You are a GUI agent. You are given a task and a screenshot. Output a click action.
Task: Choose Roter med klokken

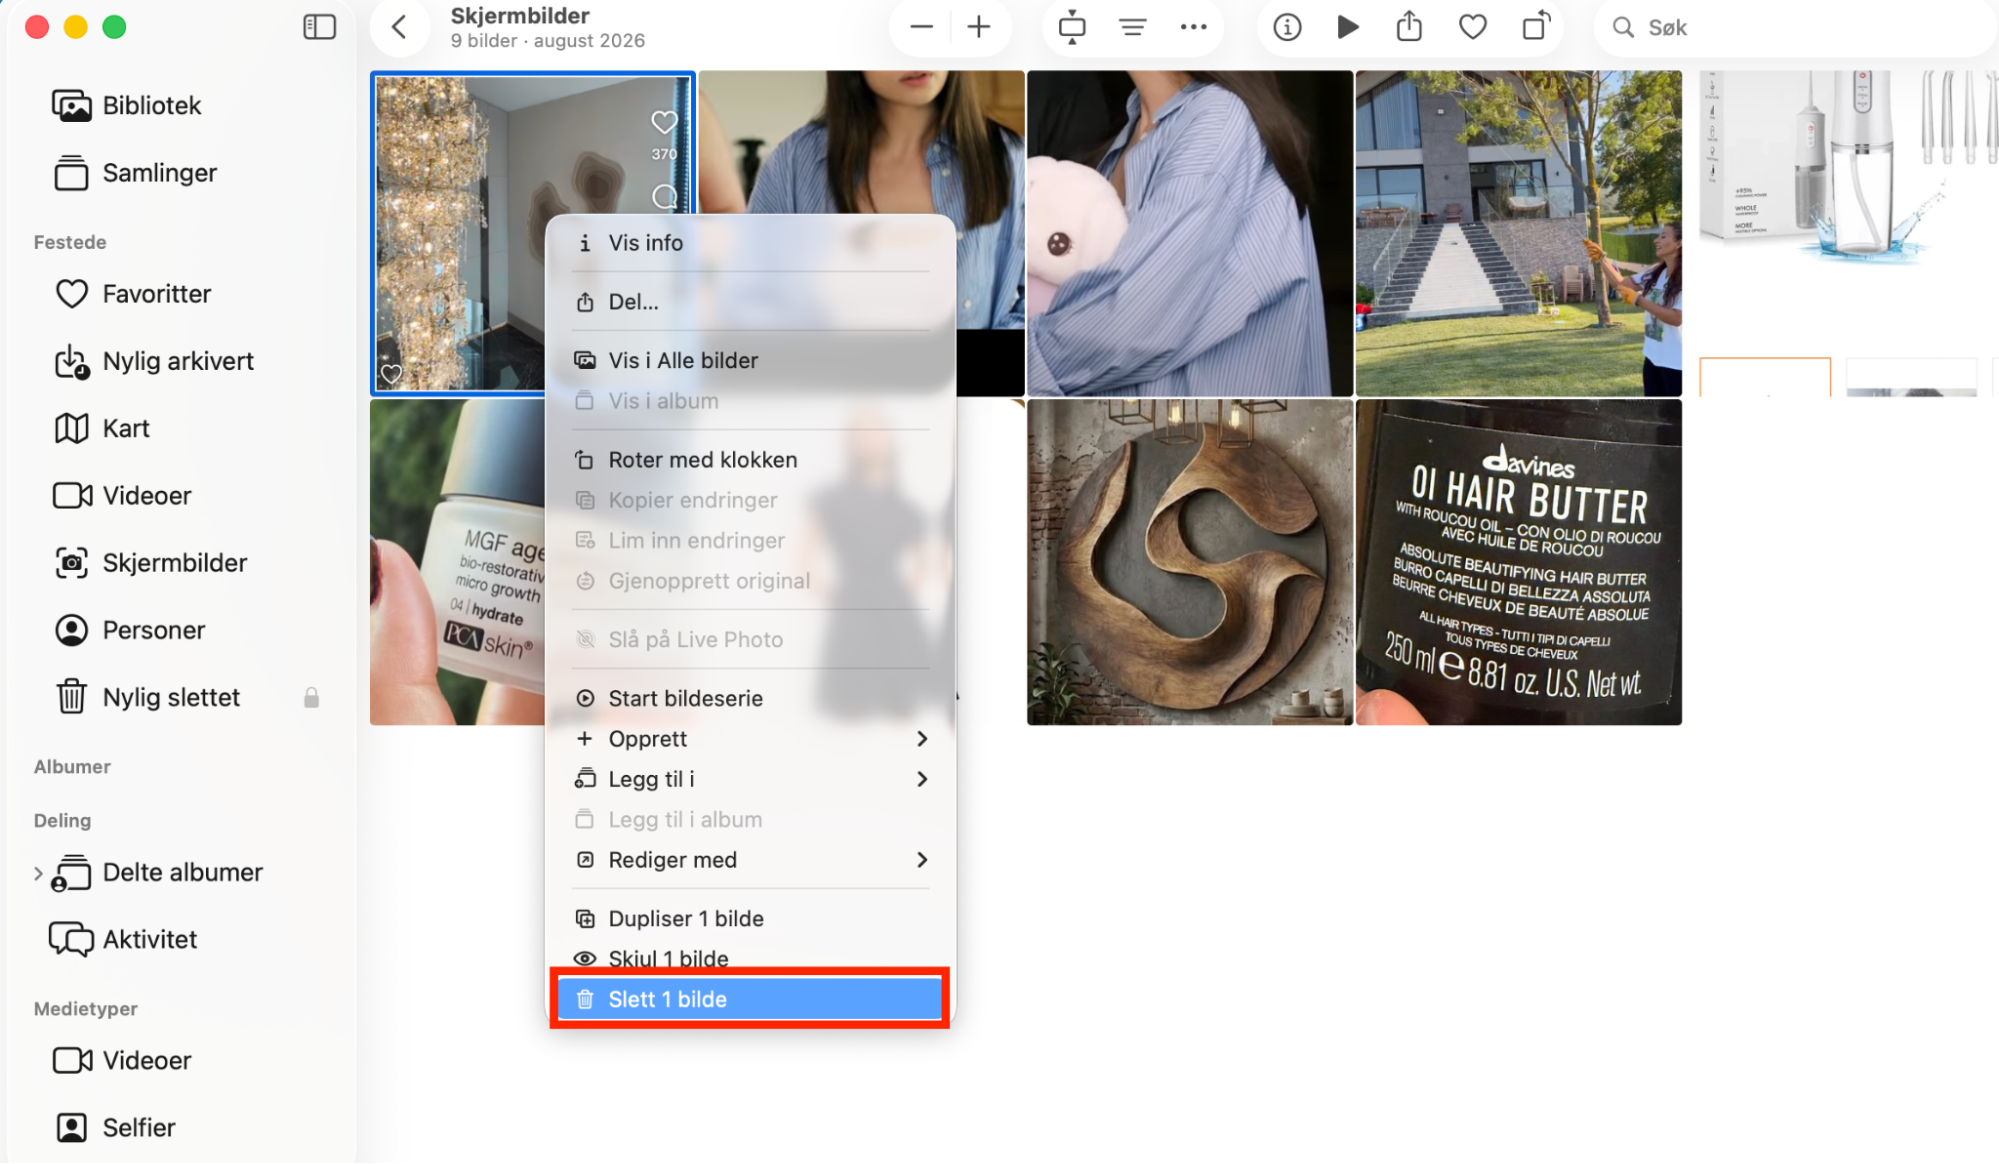(x=750, y=460)
